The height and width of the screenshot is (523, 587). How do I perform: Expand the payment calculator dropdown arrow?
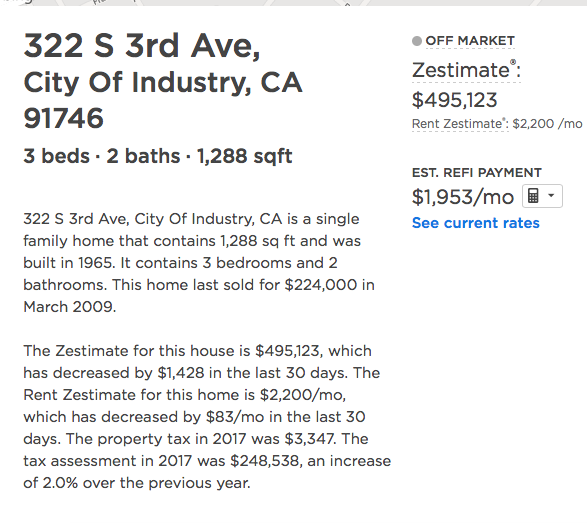[x=551, y=195]
